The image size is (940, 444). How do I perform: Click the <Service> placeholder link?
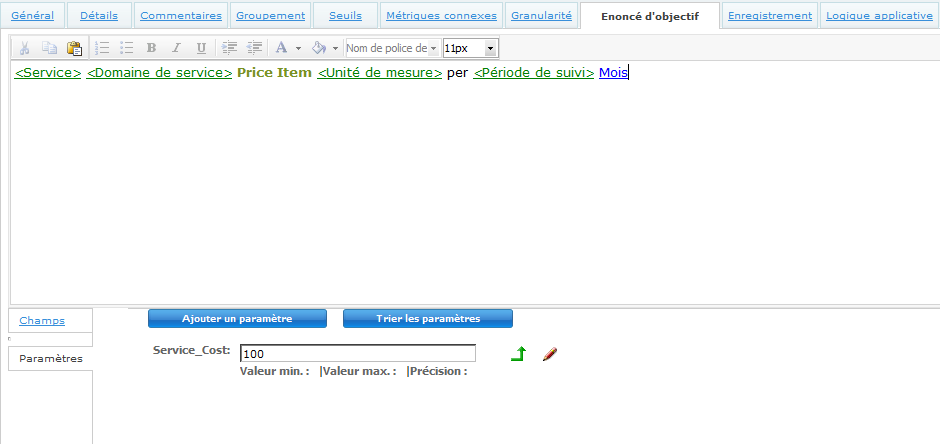click(x=48, y=73)
